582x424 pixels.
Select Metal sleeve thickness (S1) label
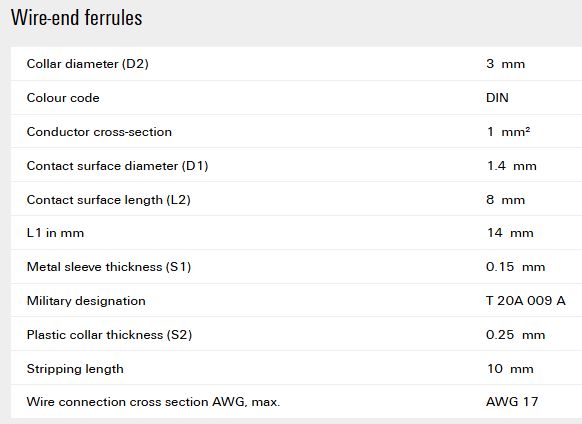109,267
